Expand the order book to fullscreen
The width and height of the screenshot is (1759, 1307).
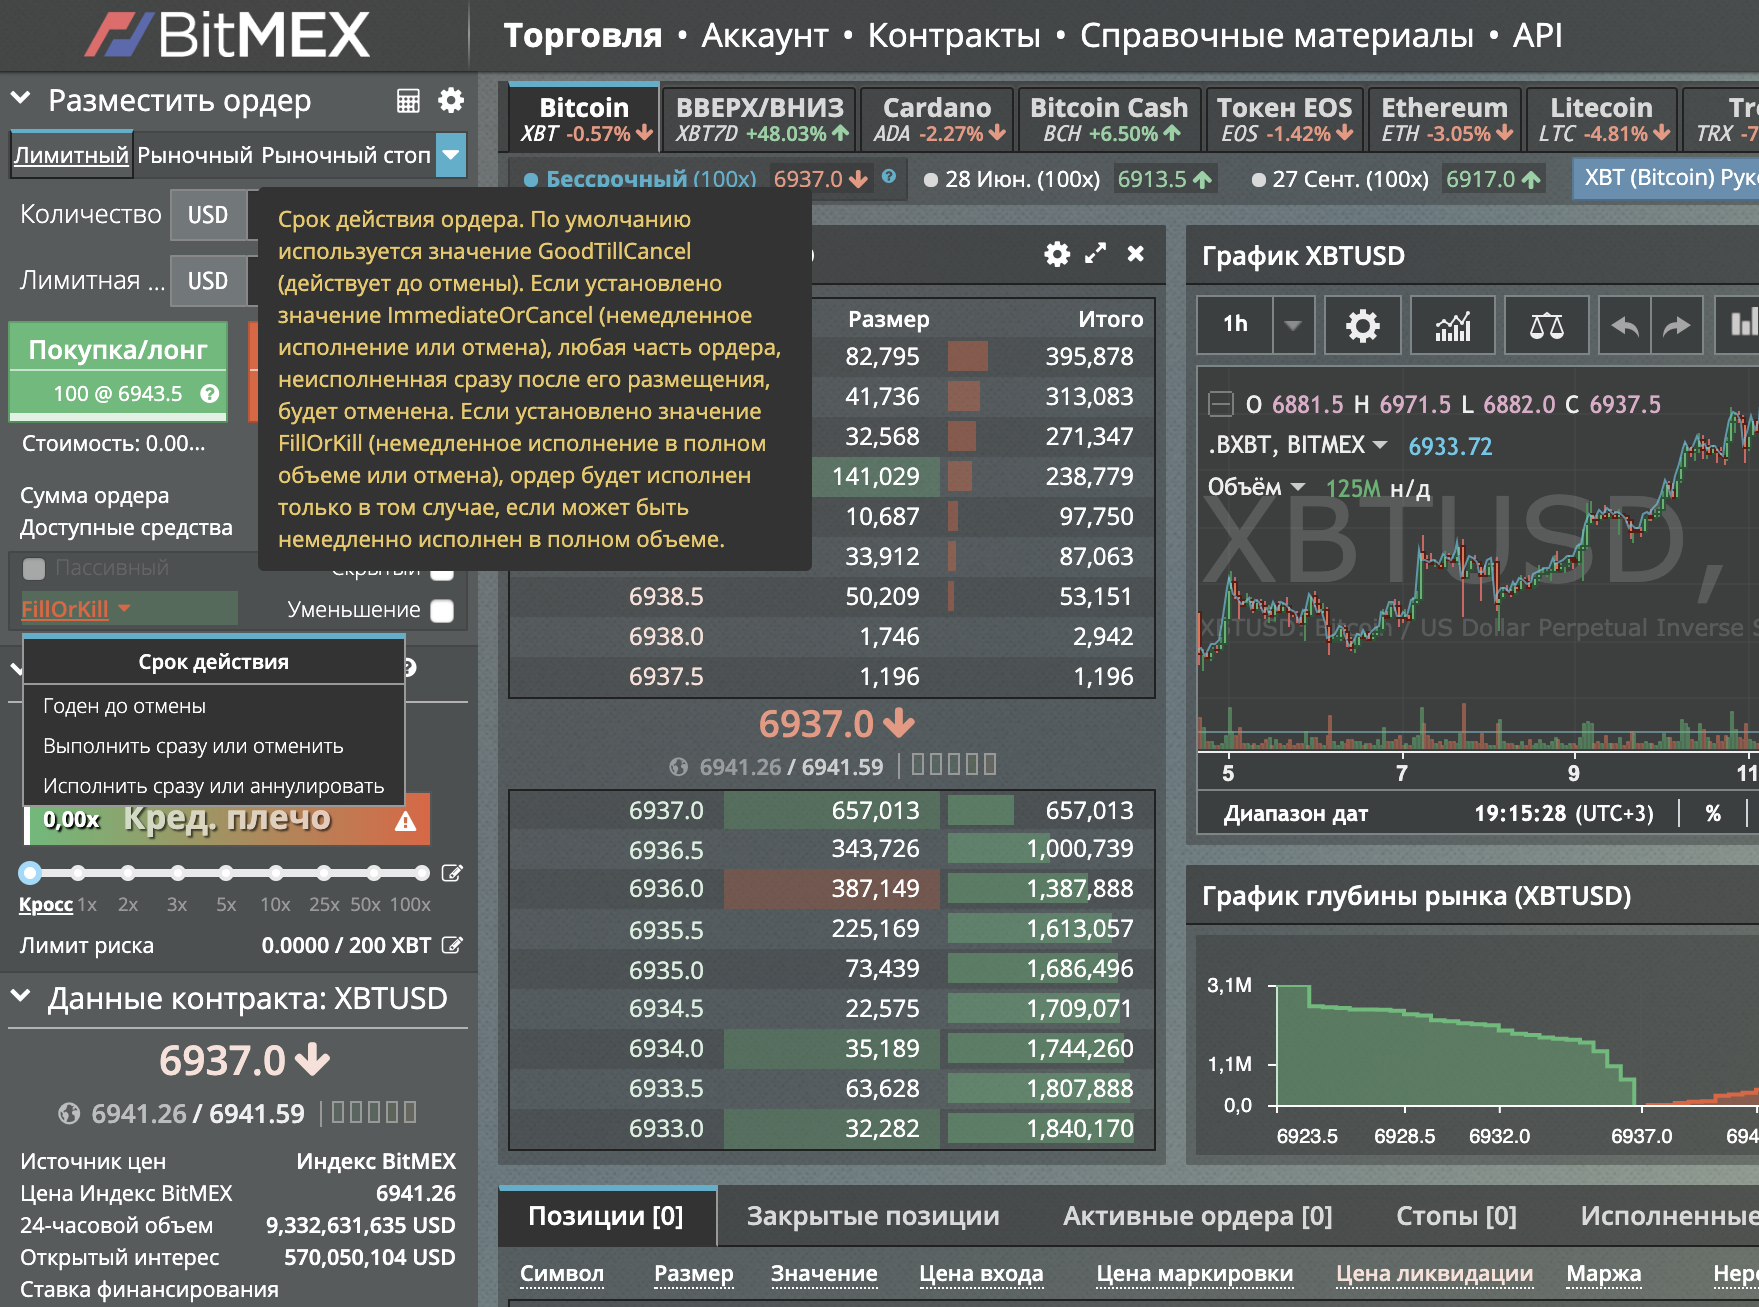pyautogui.click(x=1096, y=253)
